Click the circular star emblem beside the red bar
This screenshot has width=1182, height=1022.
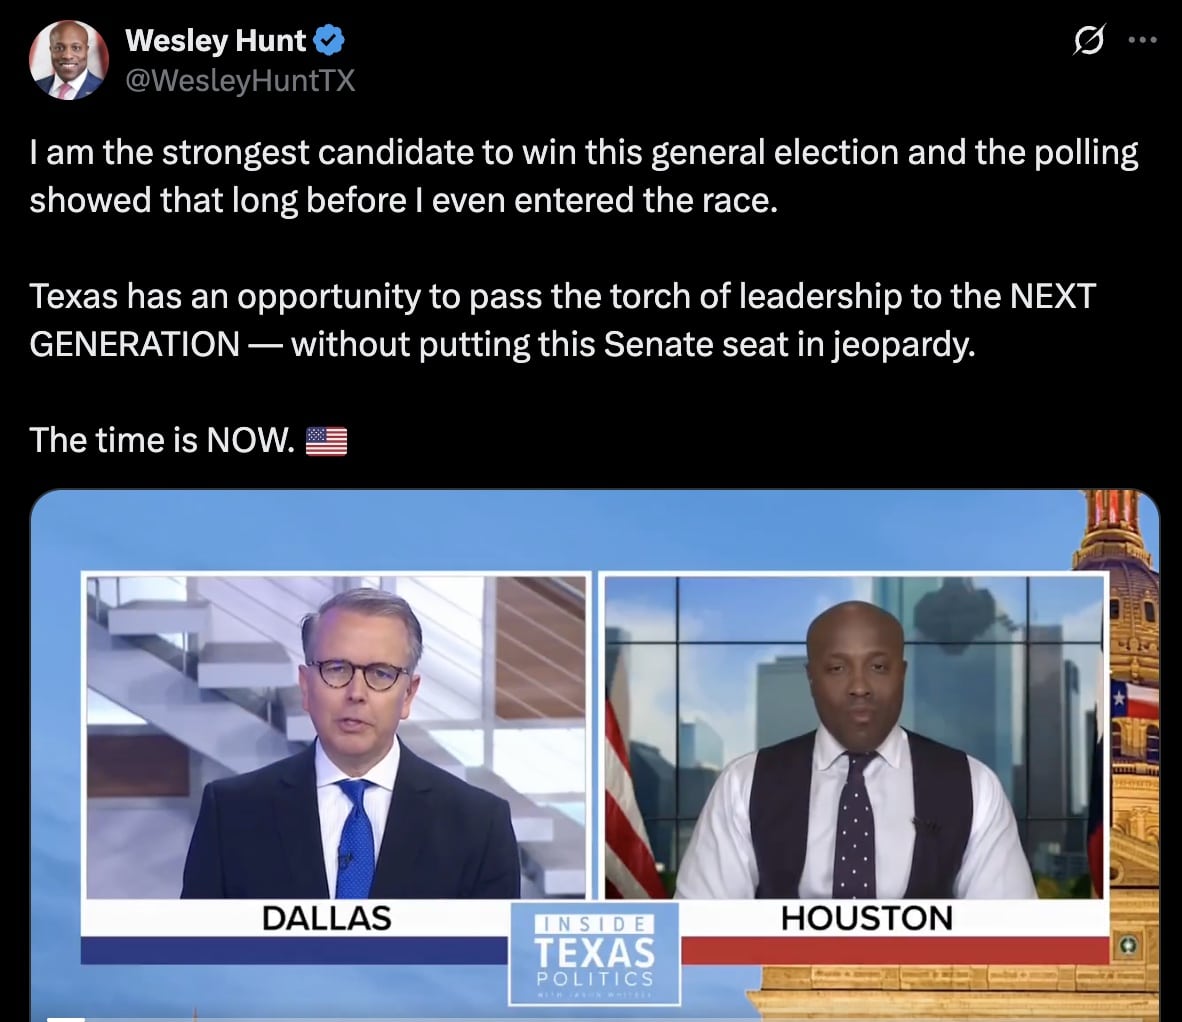click(1128, 945)
